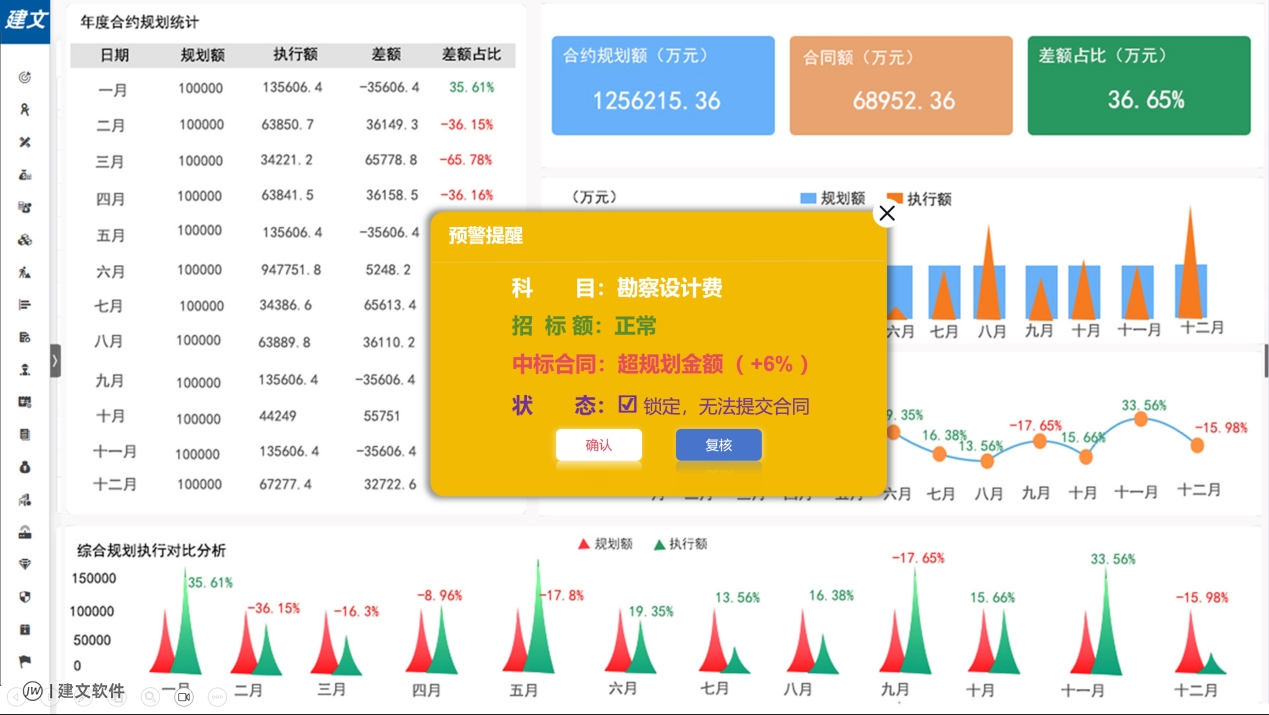Open the three-dots more options button

click(216, 696)
